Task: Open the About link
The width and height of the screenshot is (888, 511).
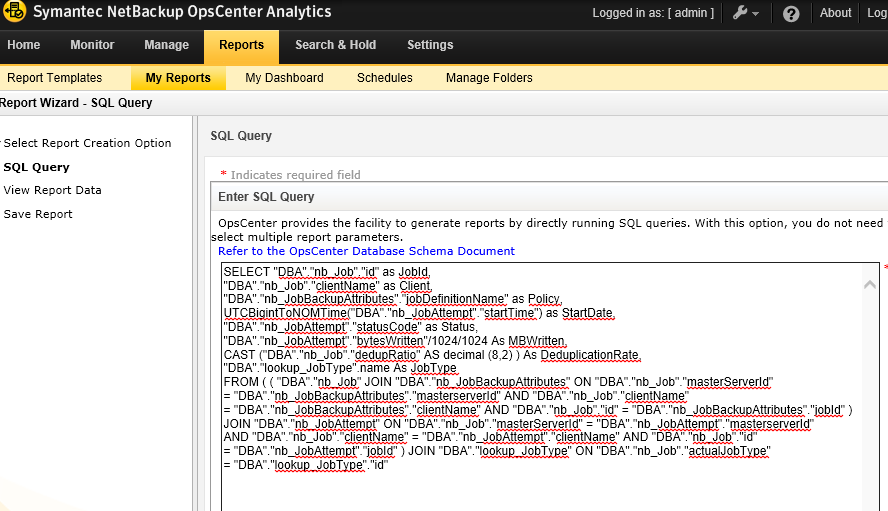Action: tap(835, 12)
